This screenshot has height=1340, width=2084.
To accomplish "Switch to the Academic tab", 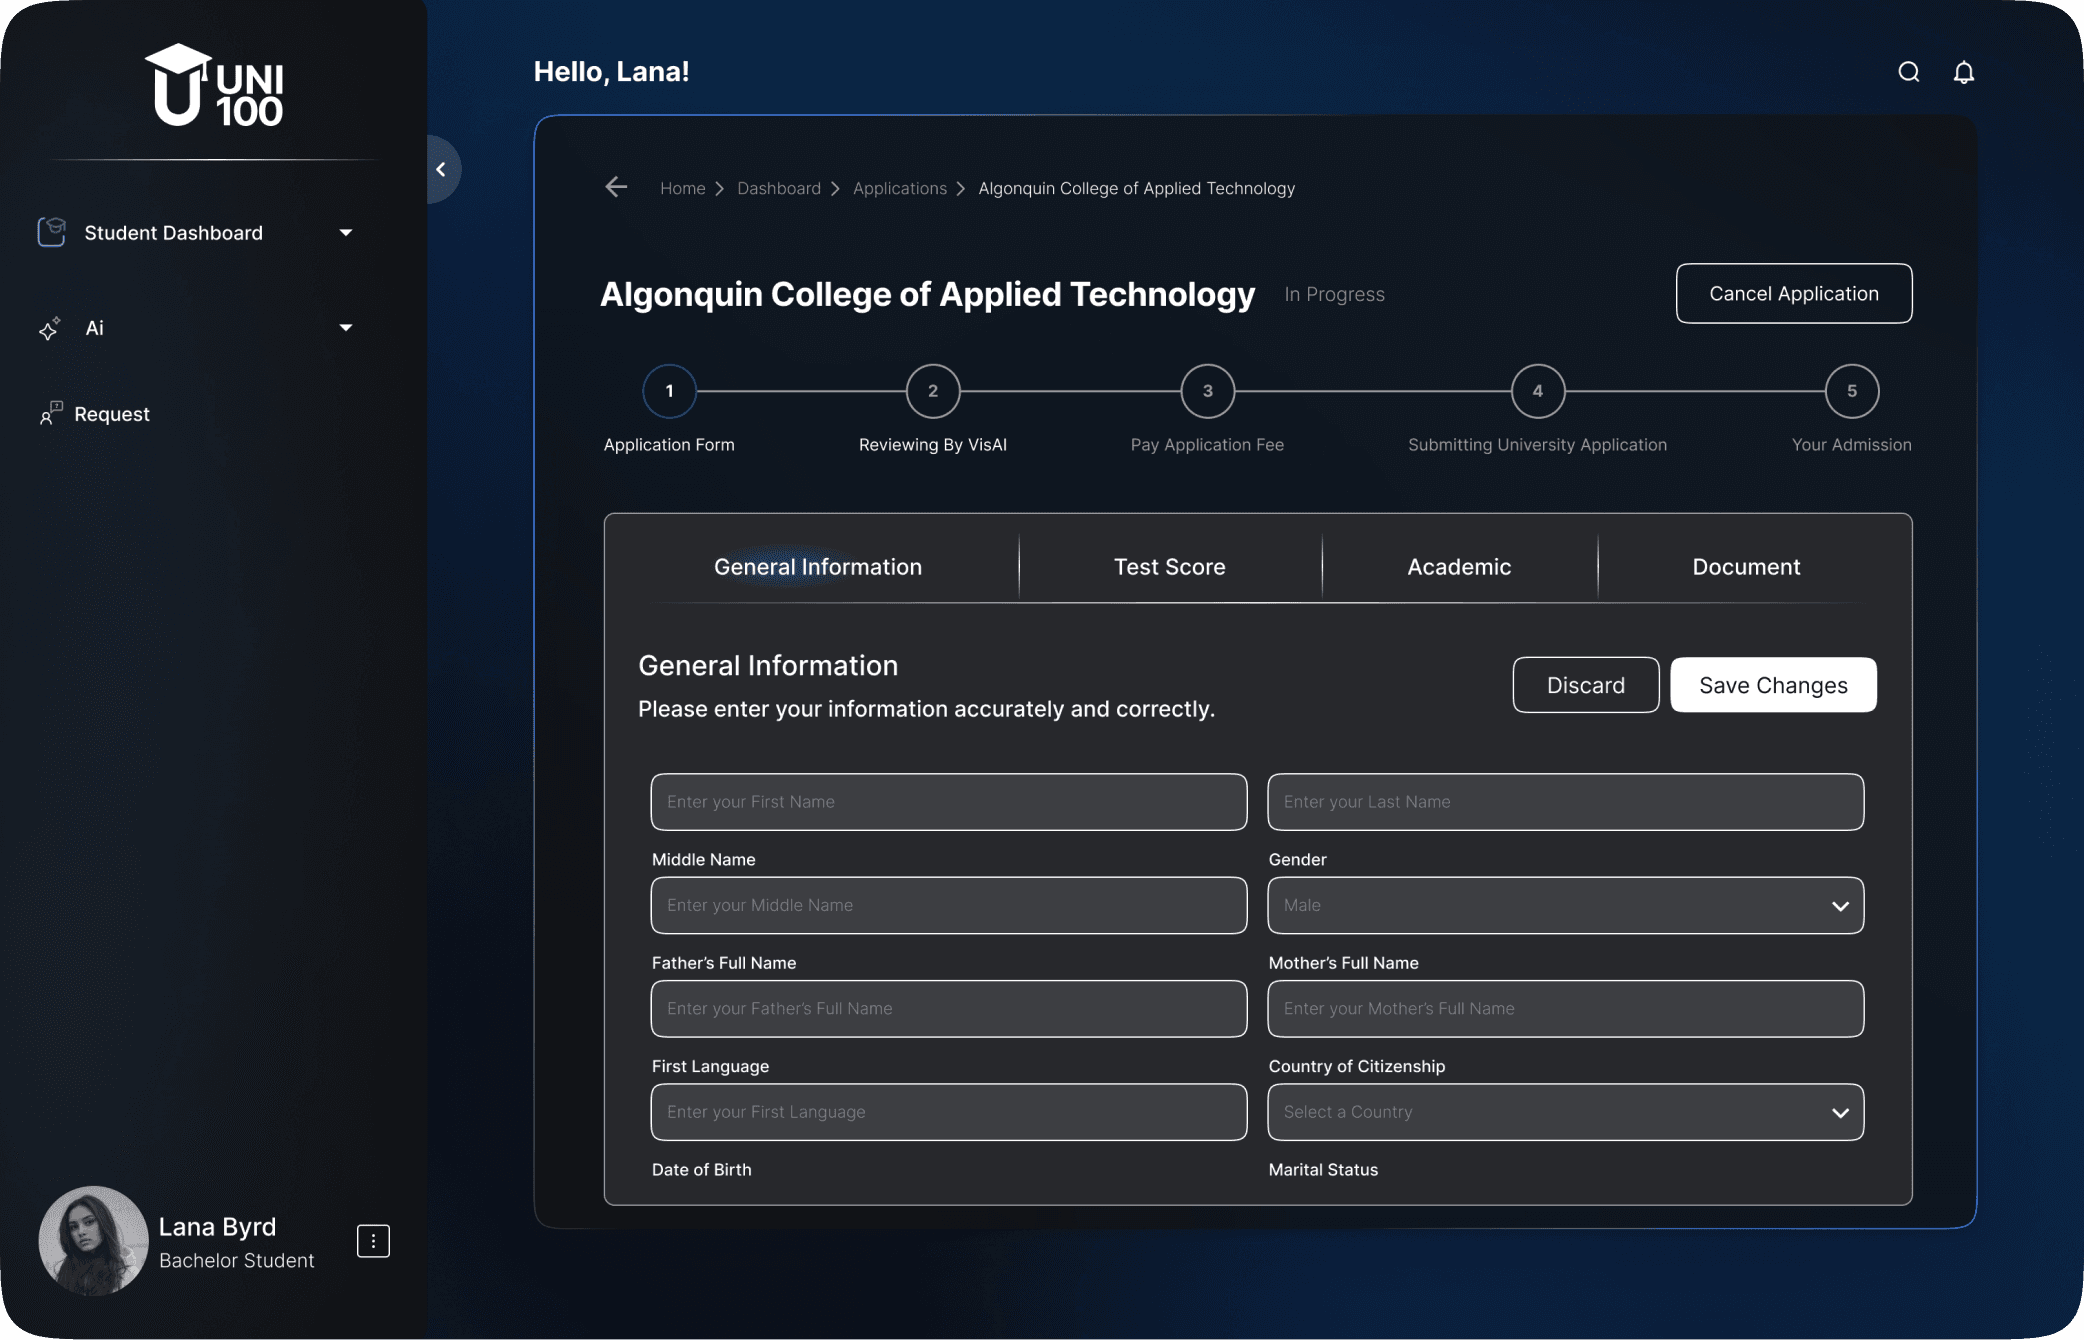I will coord(1459,567).
